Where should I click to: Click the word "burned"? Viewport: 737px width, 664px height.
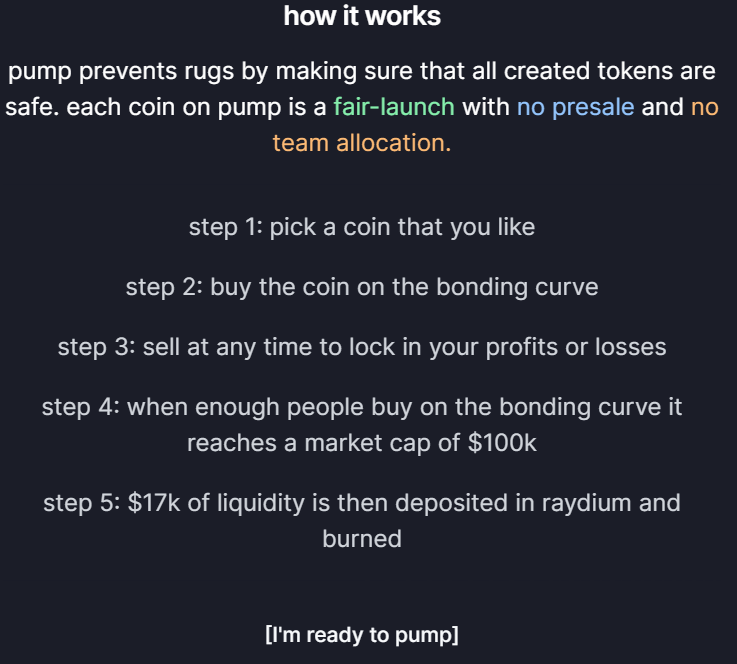[362, 538]
